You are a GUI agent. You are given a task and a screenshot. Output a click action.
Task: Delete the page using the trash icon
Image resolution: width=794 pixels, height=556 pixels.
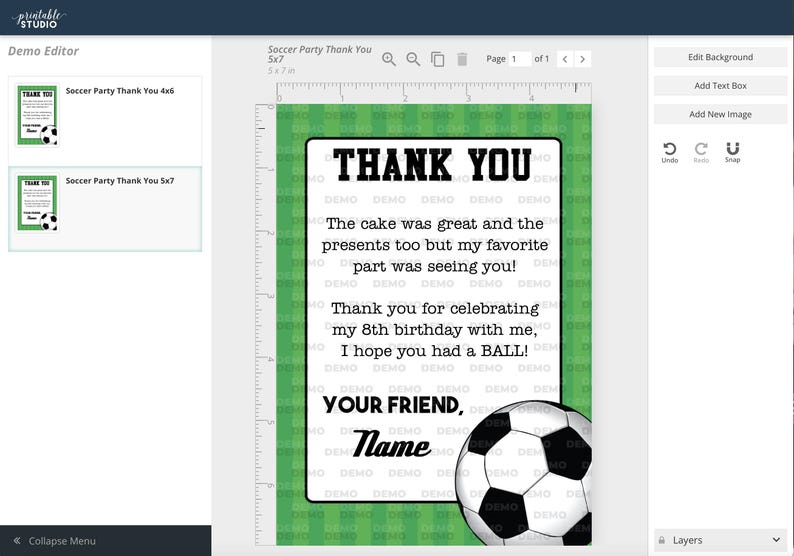point(462,59)
